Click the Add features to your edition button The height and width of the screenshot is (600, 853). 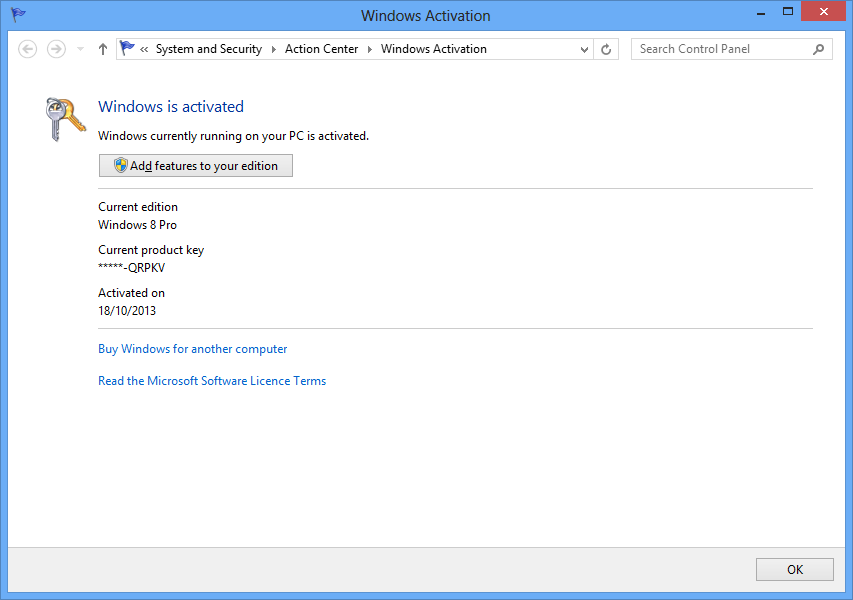point(196,165)
